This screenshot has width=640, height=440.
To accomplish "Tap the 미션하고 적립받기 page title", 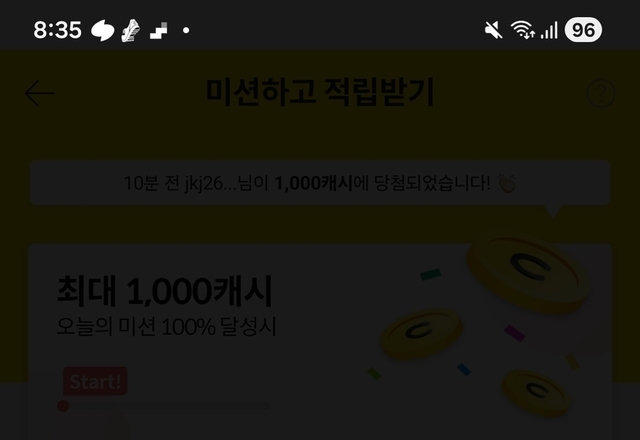I will click(320, 92).
